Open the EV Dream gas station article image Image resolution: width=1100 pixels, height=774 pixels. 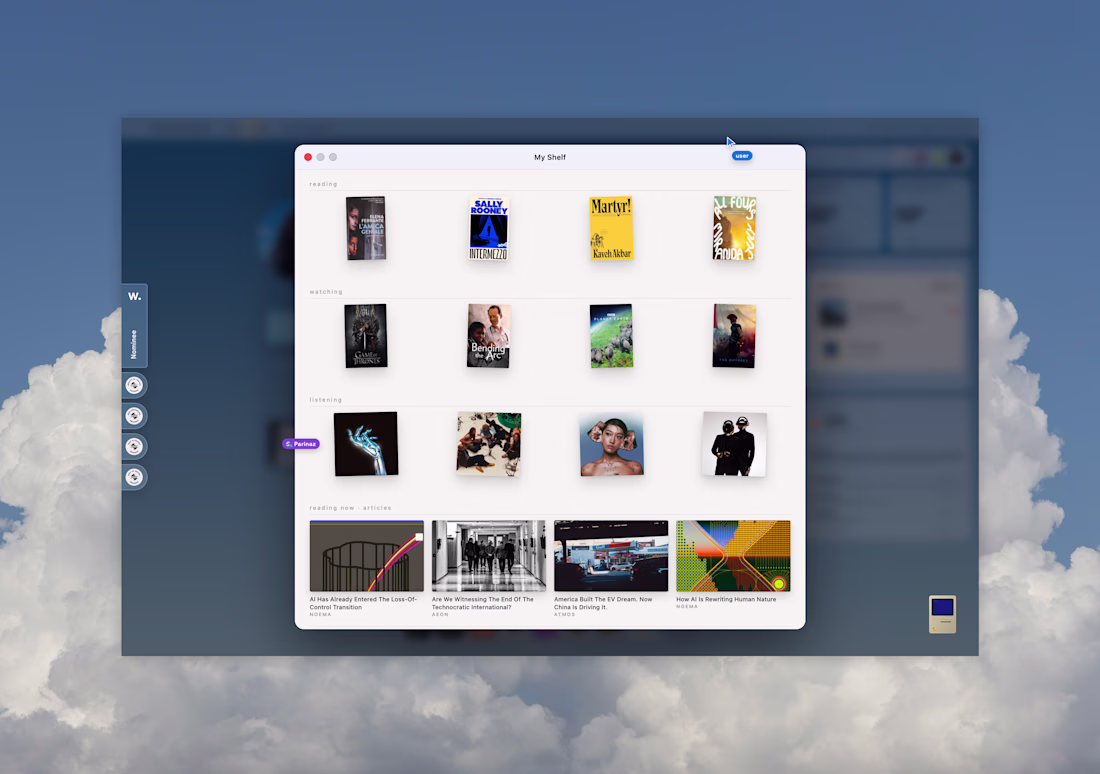(611, 556)
